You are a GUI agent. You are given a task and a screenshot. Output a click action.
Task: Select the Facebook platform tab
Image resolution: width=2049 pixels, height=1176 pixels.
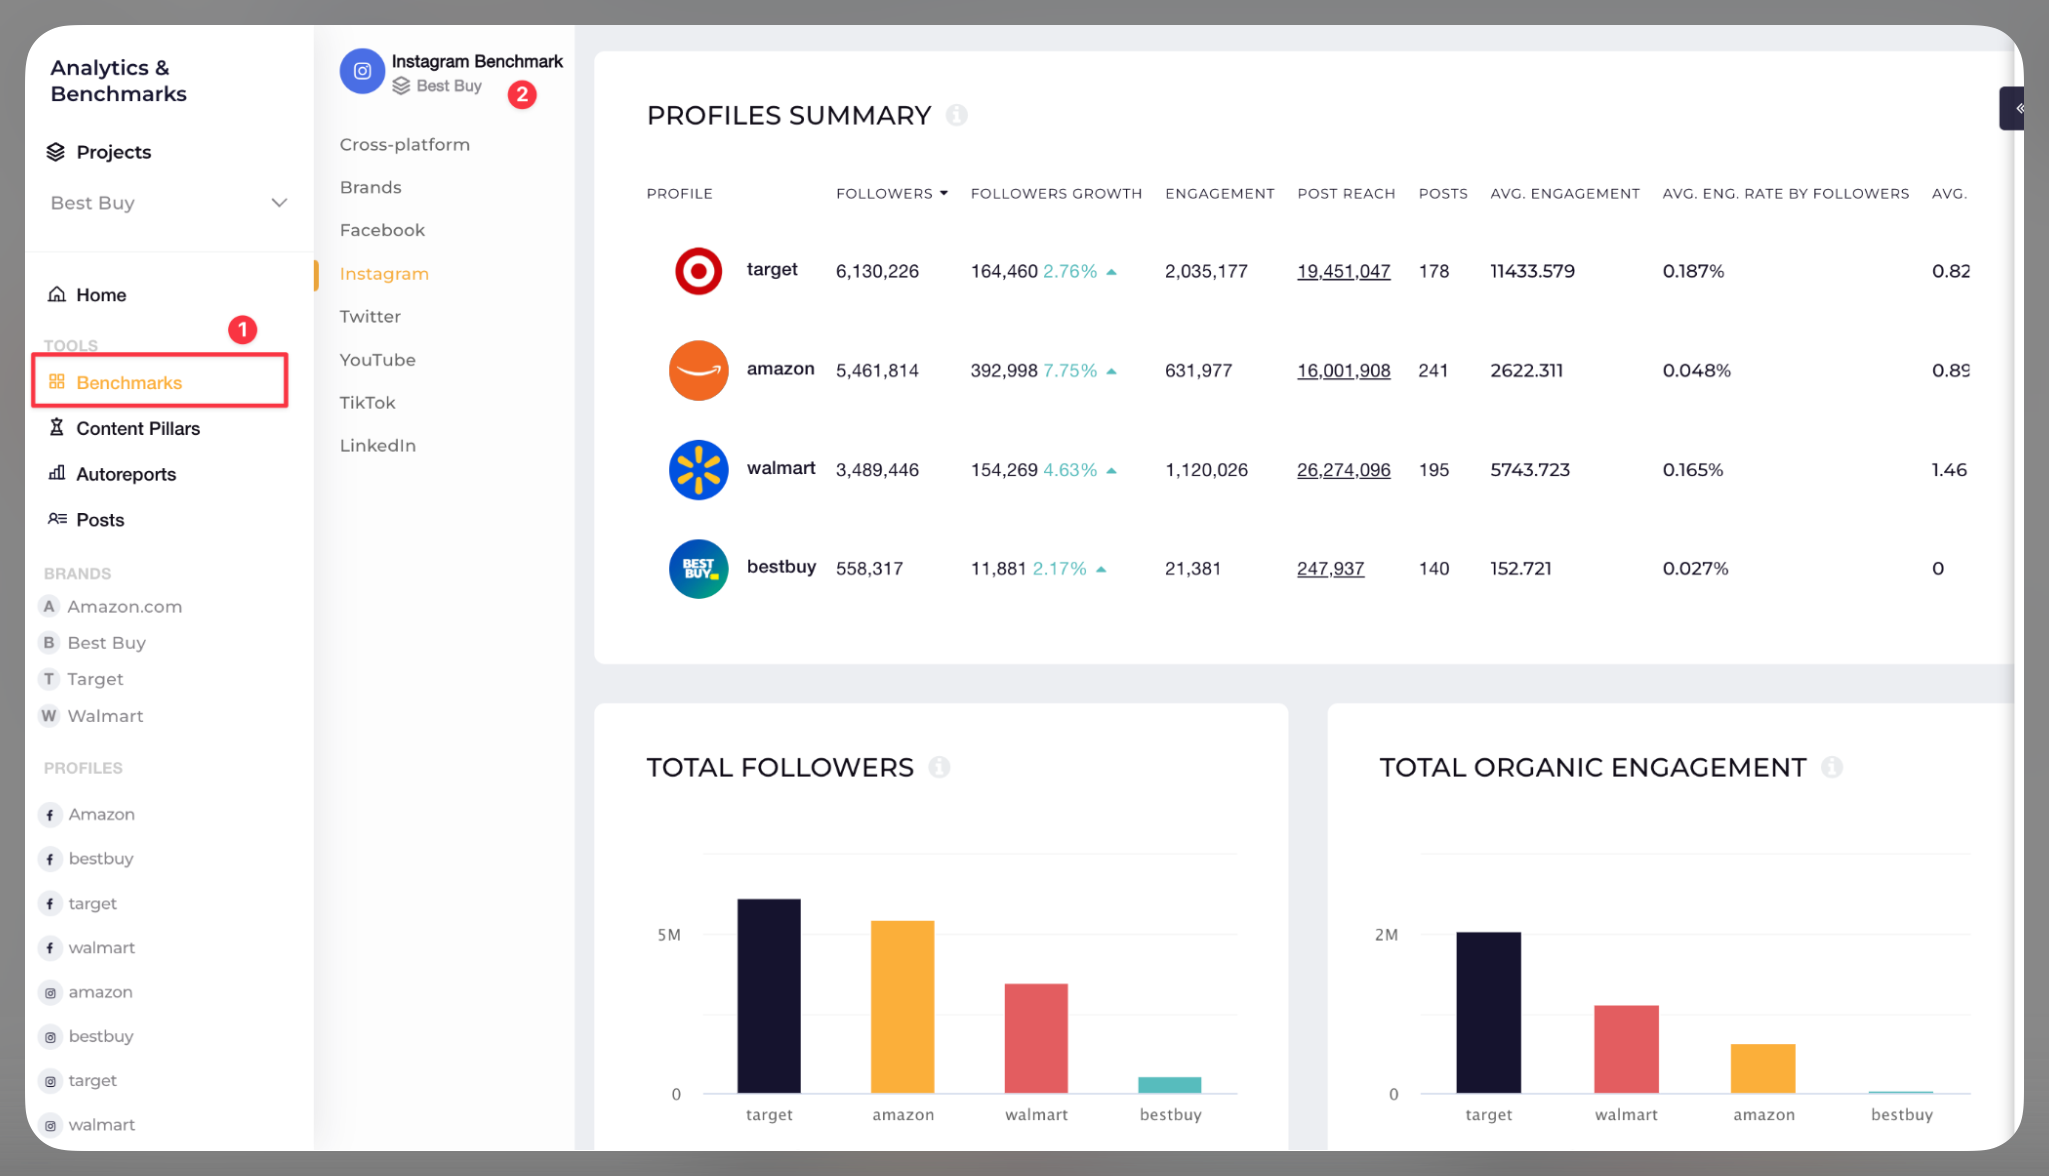[x=383, y=229]
